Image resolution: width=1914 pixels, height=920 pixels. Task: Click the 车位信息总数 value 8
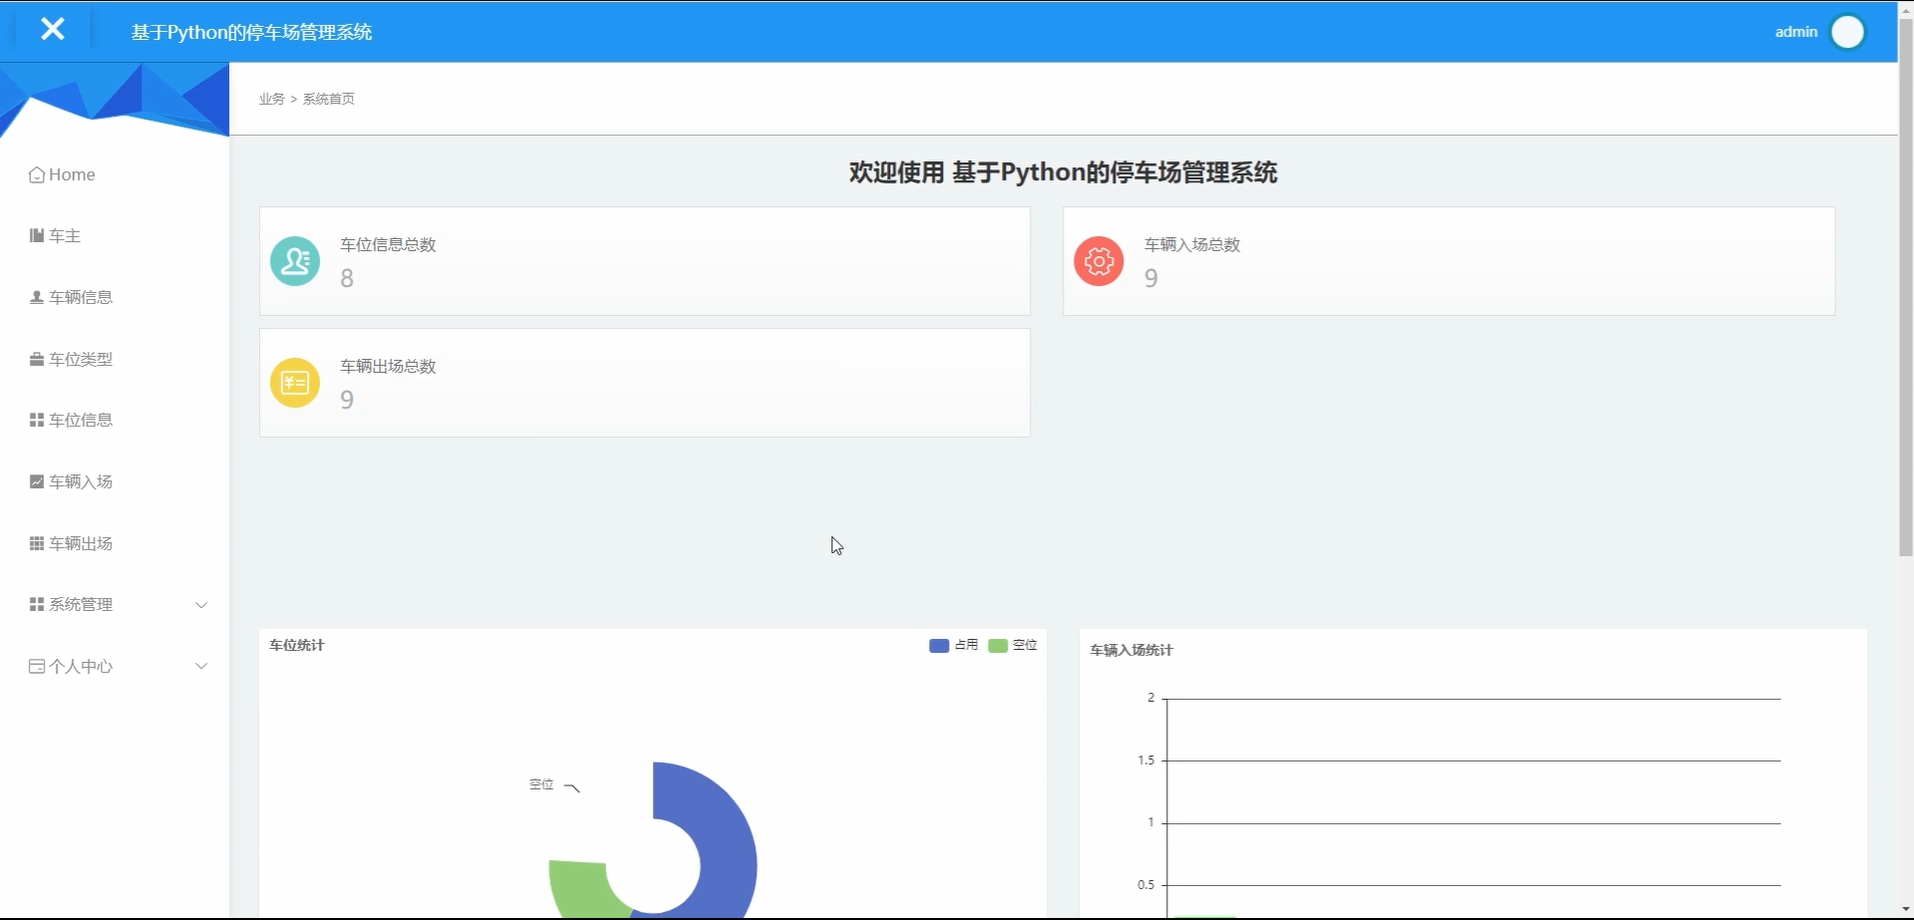click(x=347, y=278)
